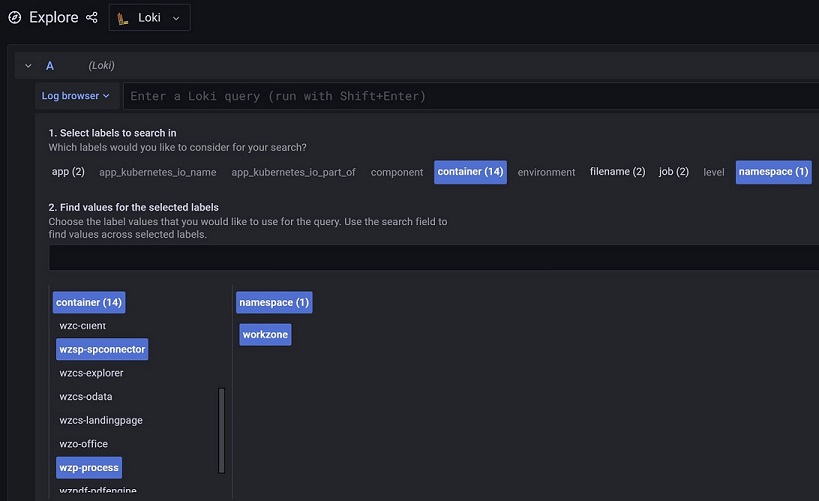This screenshot has height=501, width=819.
Task: Toggle the namespace (1) label chip
Action: point(773,172)
